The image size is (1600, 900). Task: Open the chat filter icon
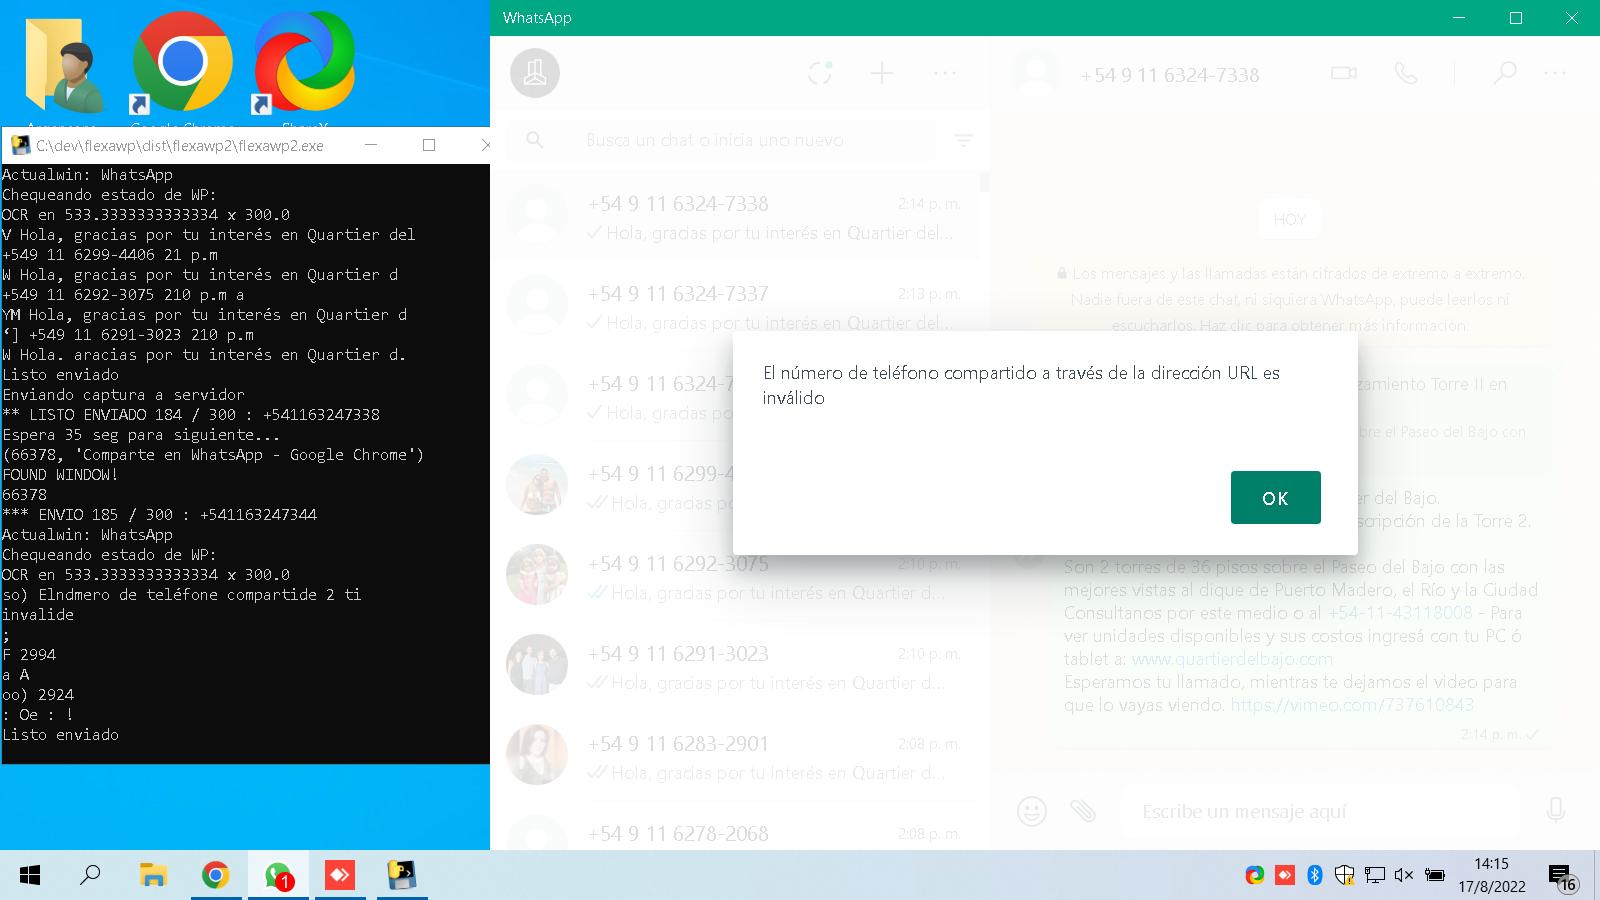pyautogui.click(x=964, y=141)
